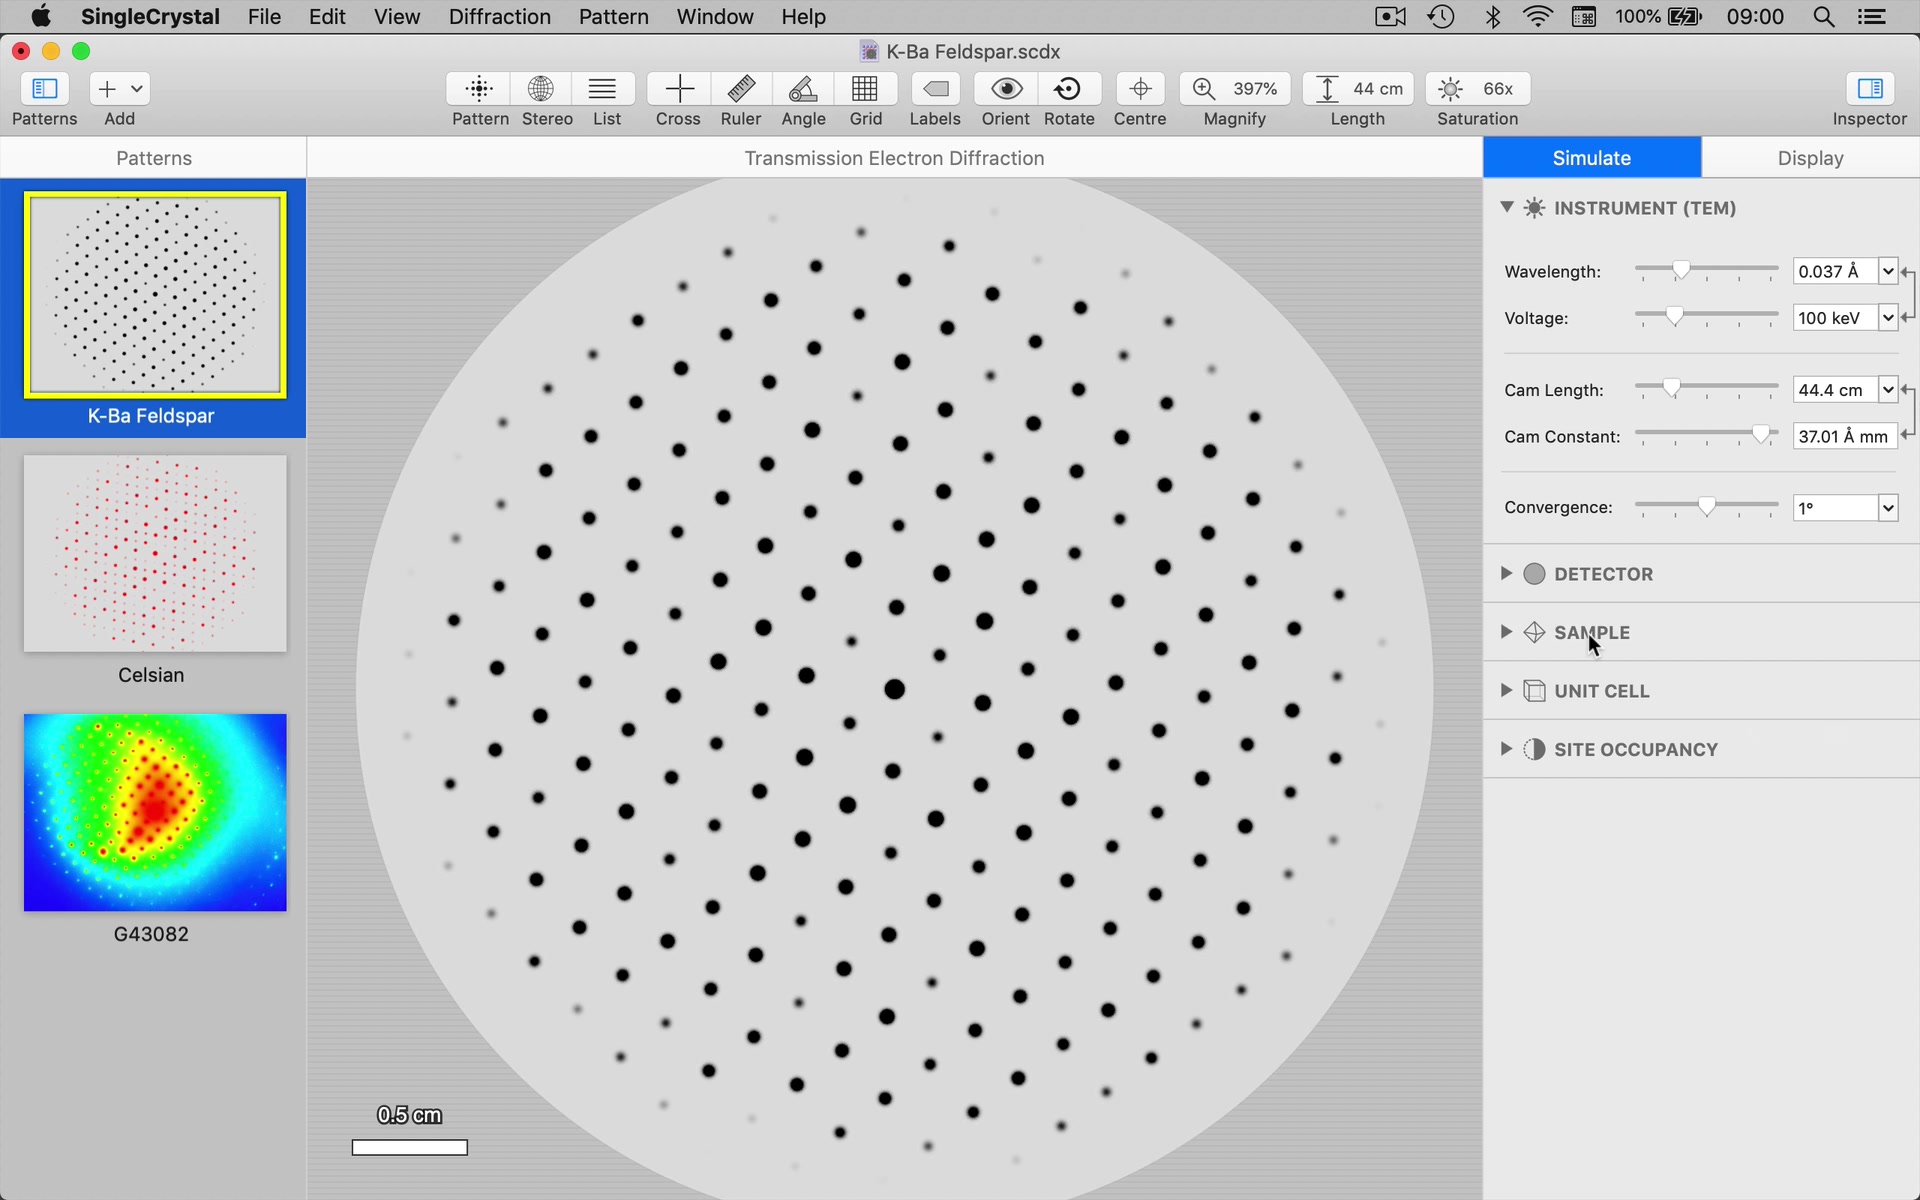The width and height of the screenshot is (1920, 1200).
Task: Activate the Ruler measuring tool
Action: click(740, 97)
